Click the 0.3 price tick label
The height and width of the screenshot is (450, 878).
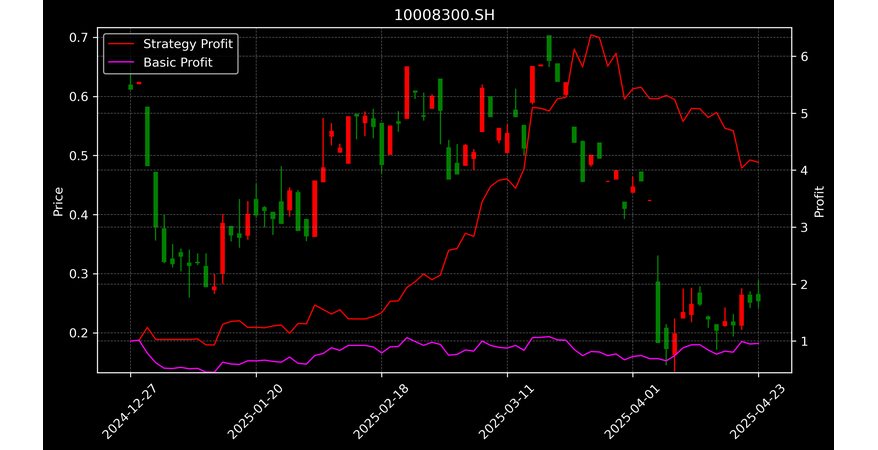pyautogui.click(x=80, y=274)
